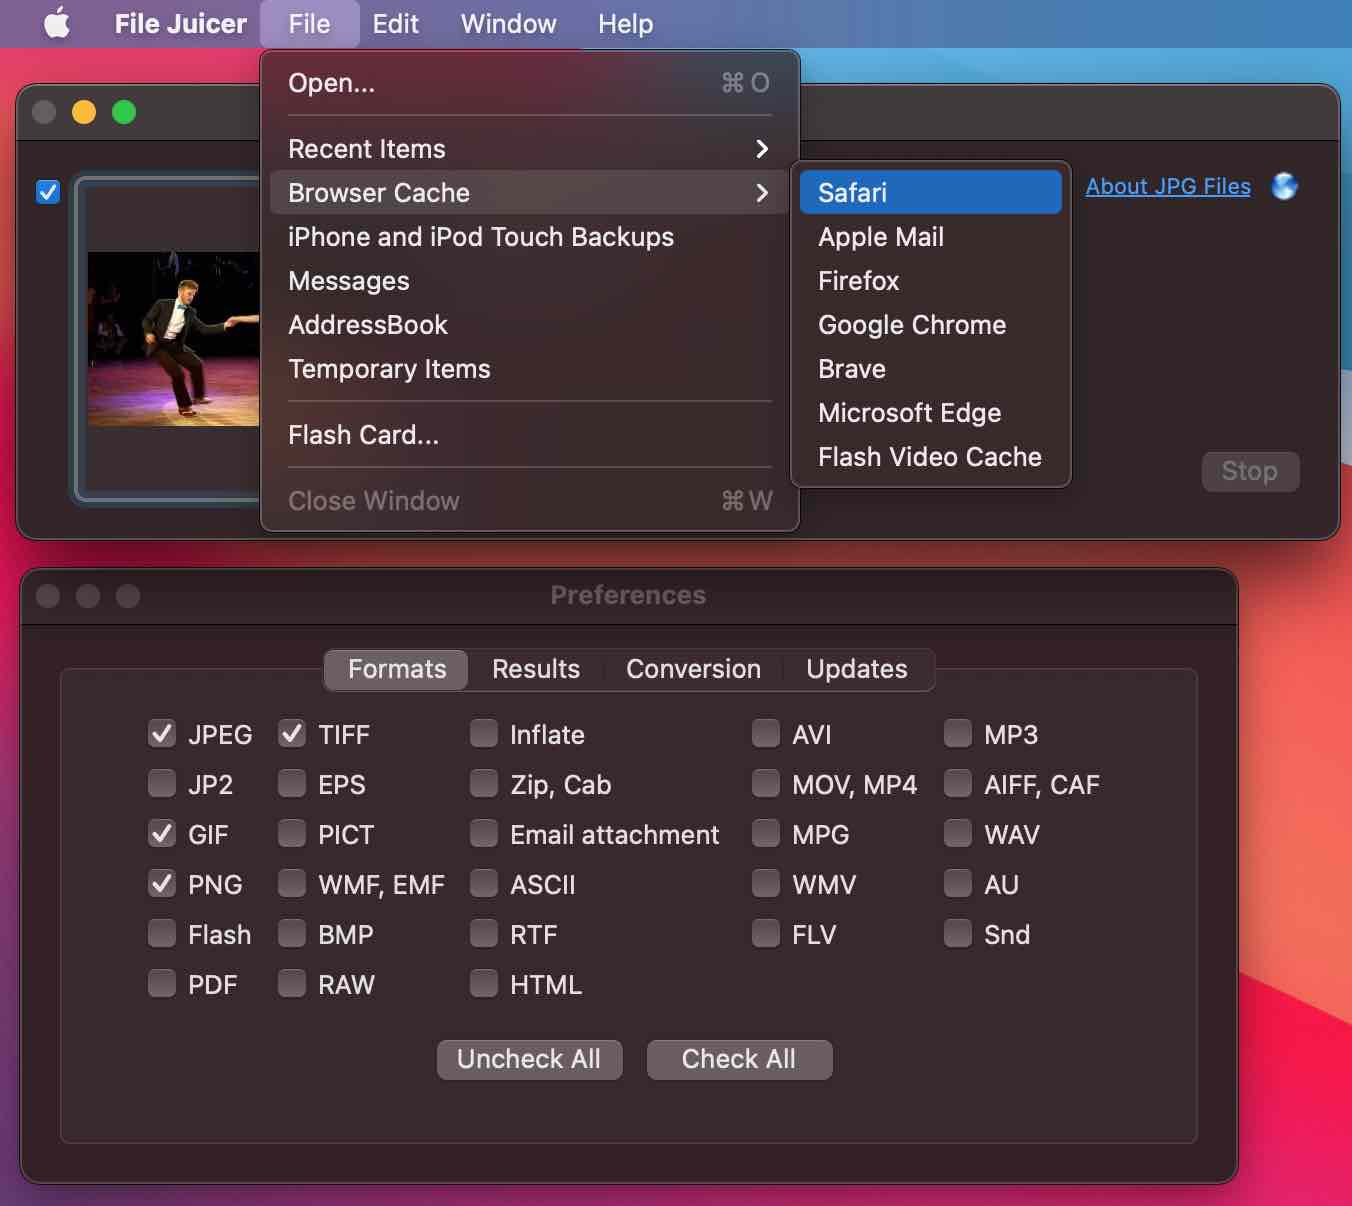
Task: Enable the BMP format checkbox
Action: coord(292,933)
